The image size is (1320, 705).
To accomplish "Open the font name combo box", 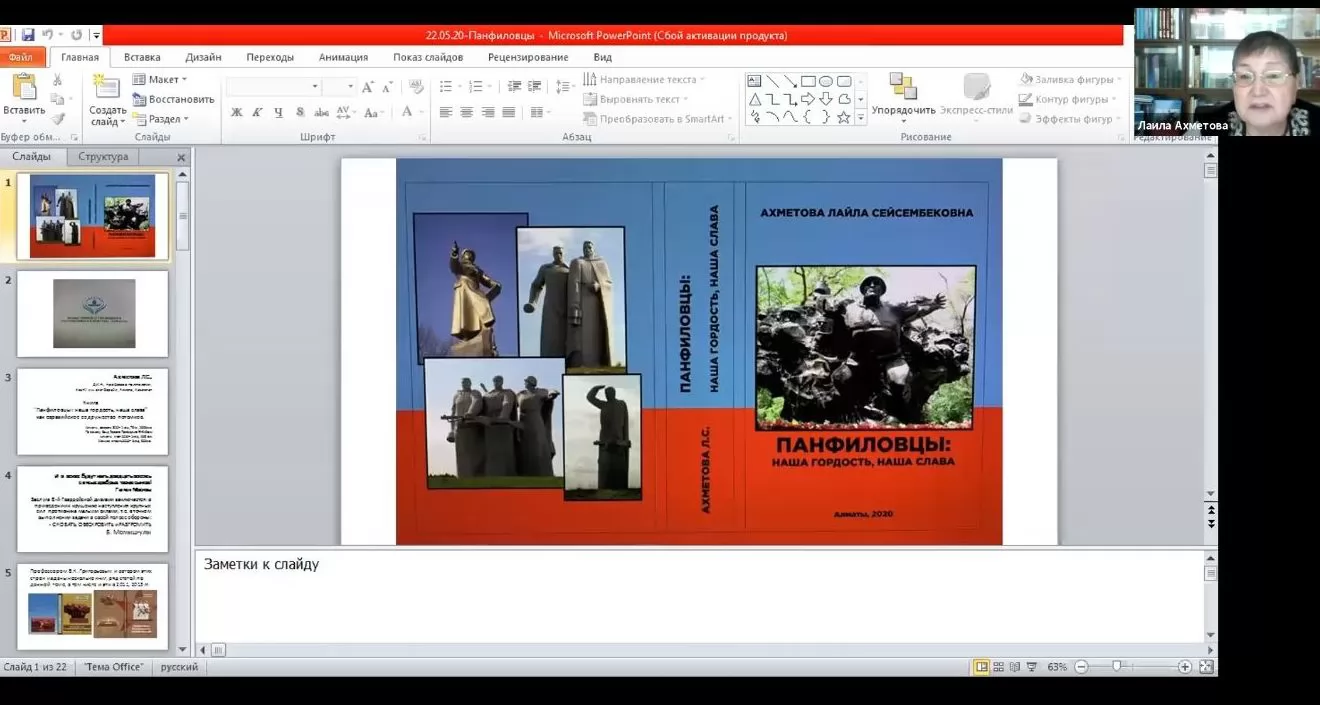I will pos(272,87).
